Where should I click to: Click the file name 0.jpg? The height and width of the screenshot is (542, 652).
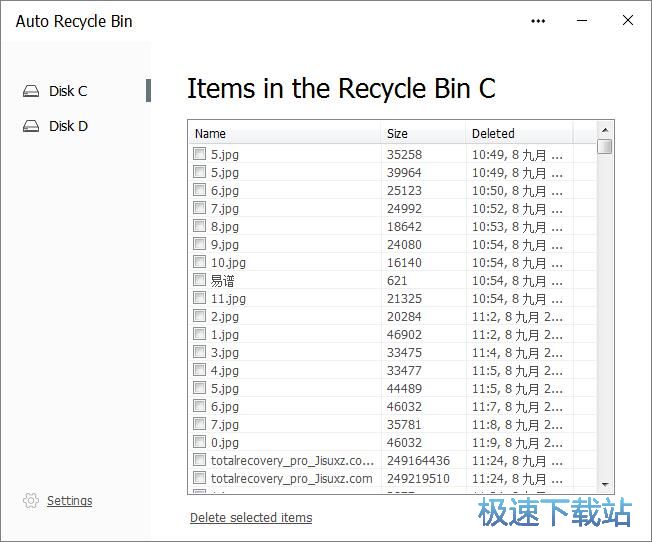point(225,443)
